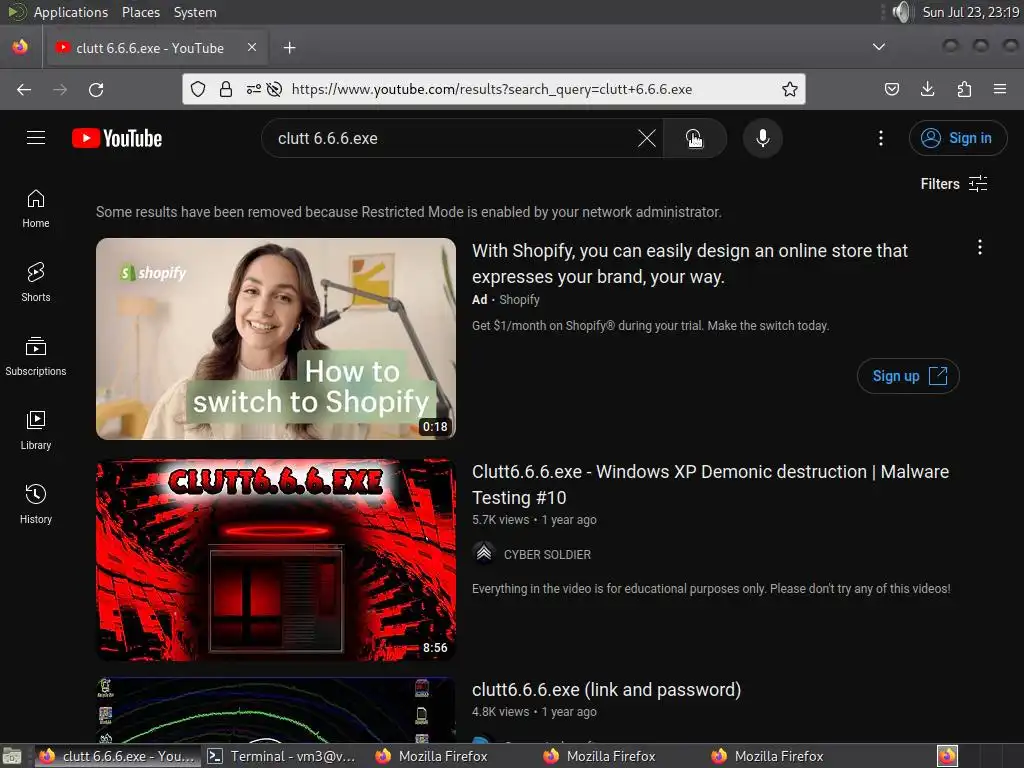The image size is (1024, 768).
Task: Click the CYBER SOLDIER channel avatar
Action: click(484, 554)
